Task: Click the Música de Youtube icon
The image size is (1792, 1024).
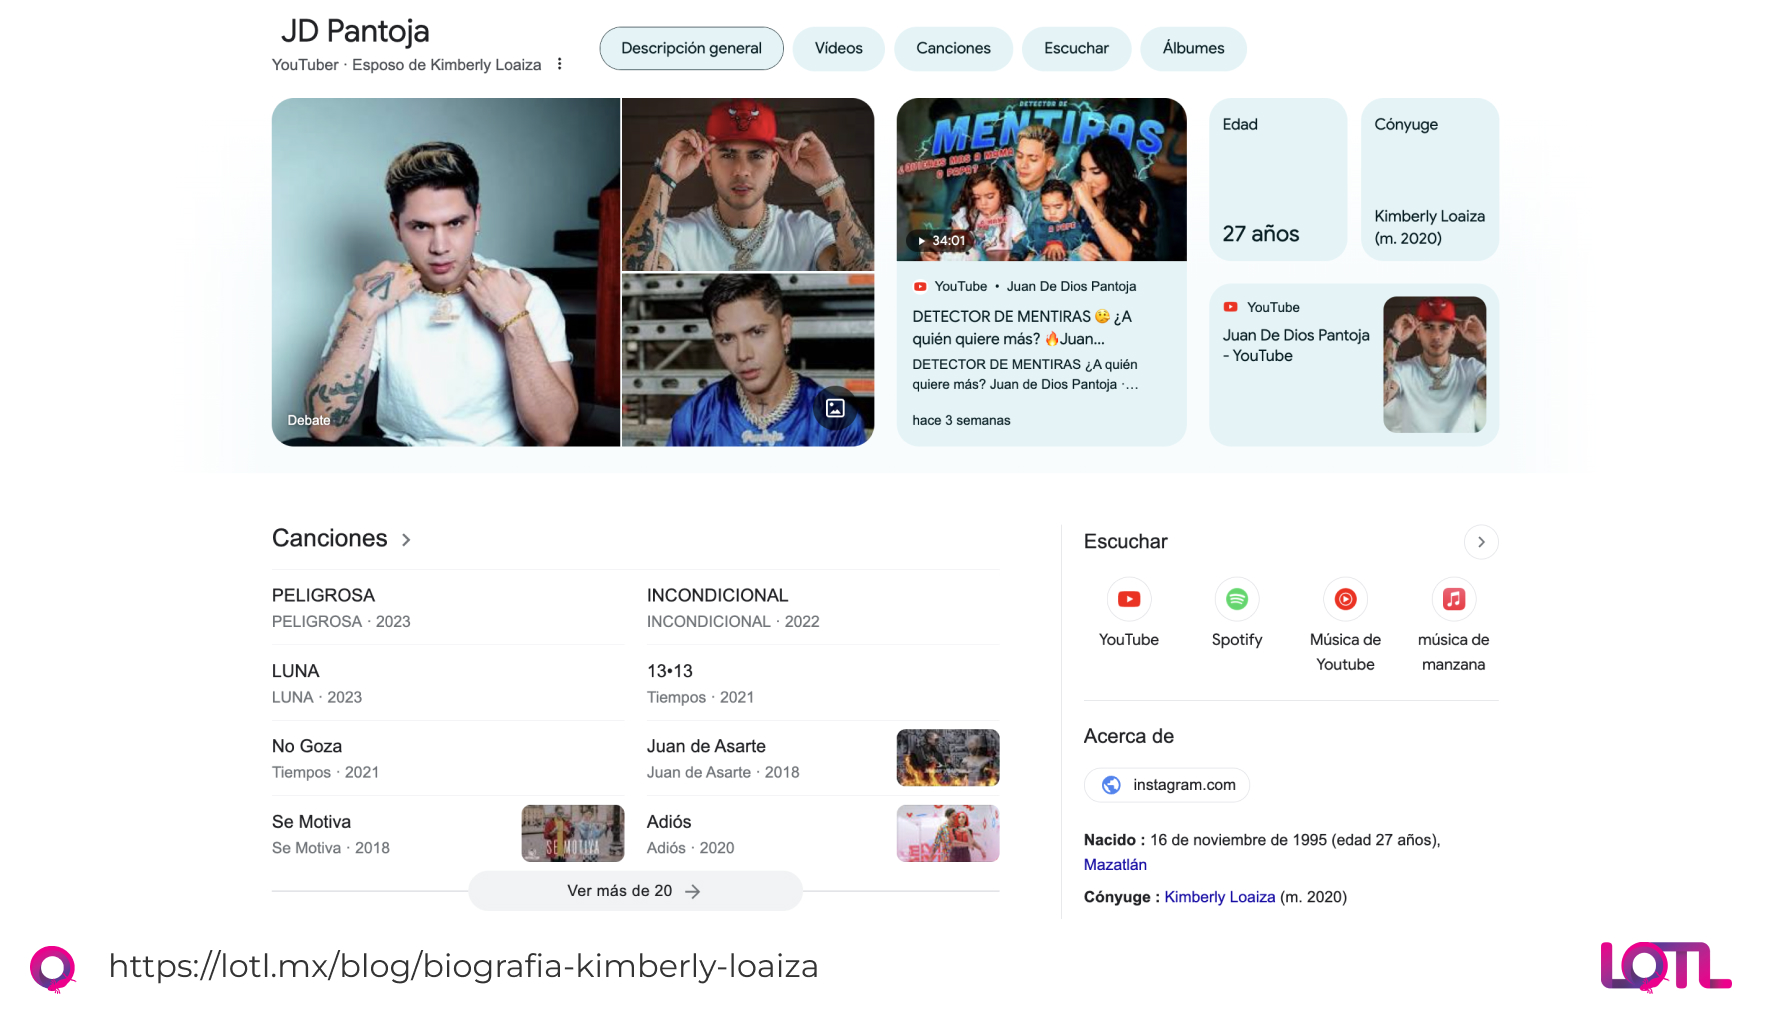Action: click(1345, 600)
